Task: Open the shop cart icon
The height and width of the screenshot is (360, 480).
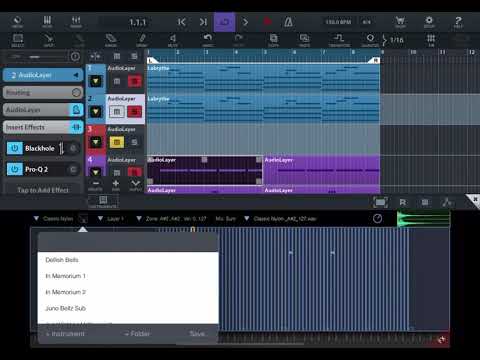Action: click(x=400, y=22)
